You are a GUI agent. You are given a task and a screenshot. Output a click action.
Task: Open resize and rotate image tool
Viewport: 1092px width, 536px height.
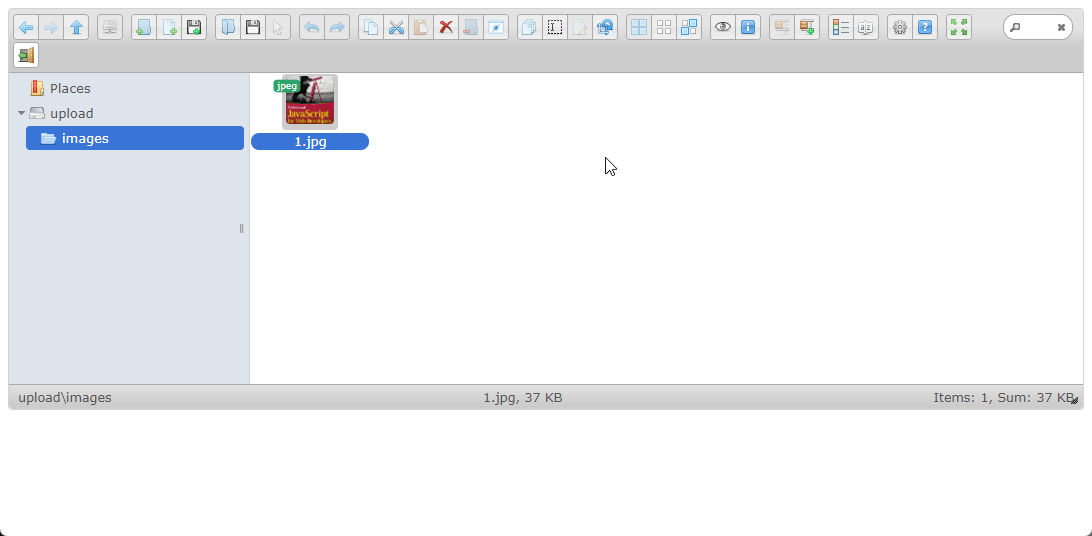[605, 27]
